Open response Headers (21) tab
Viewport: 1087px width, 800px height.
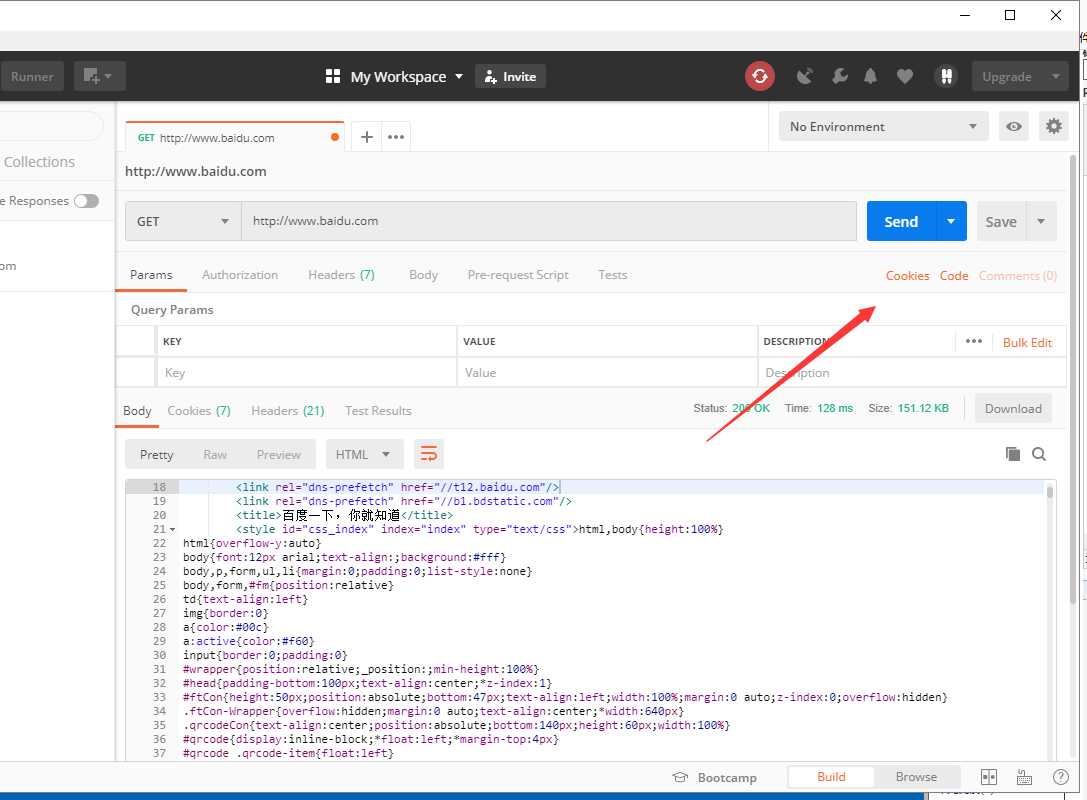tap(288, 410)
